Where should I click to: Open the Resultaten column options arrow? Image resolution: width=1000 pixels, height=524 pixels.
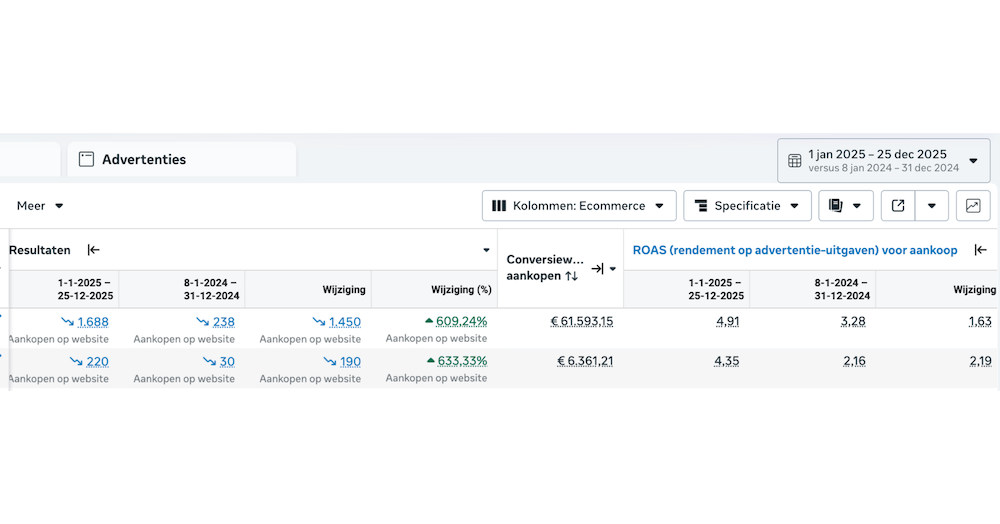click(x=487, y=250)
